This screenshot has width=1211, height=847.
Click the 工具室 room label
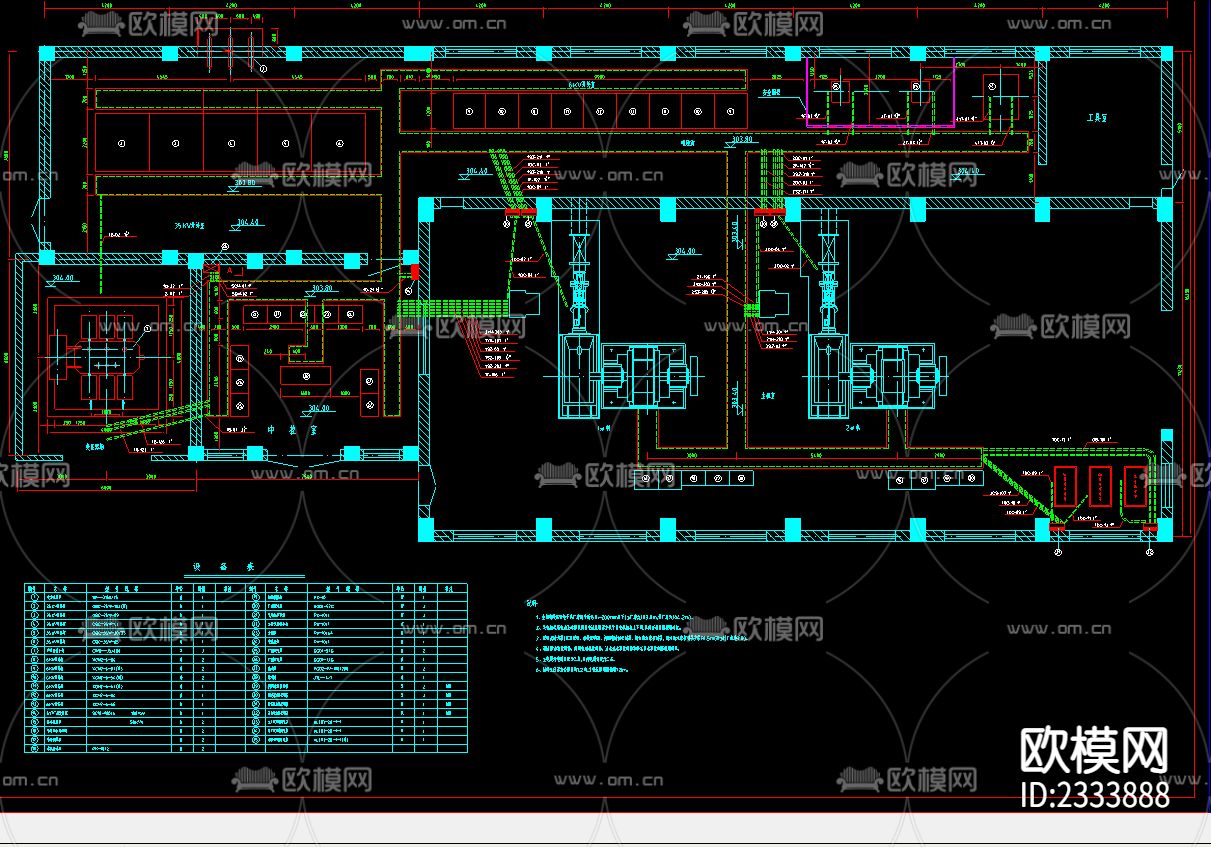[x=1099, y=118]
